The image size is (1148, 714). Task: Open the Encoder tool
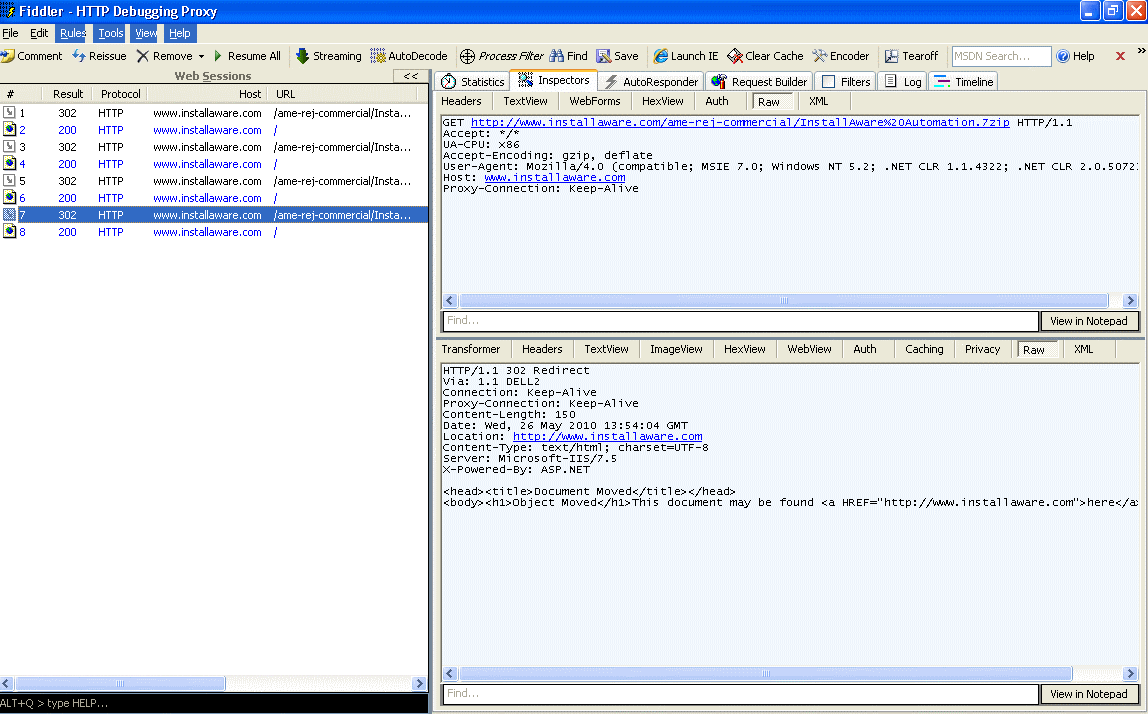pyautogui.click(x=840, y=56)
